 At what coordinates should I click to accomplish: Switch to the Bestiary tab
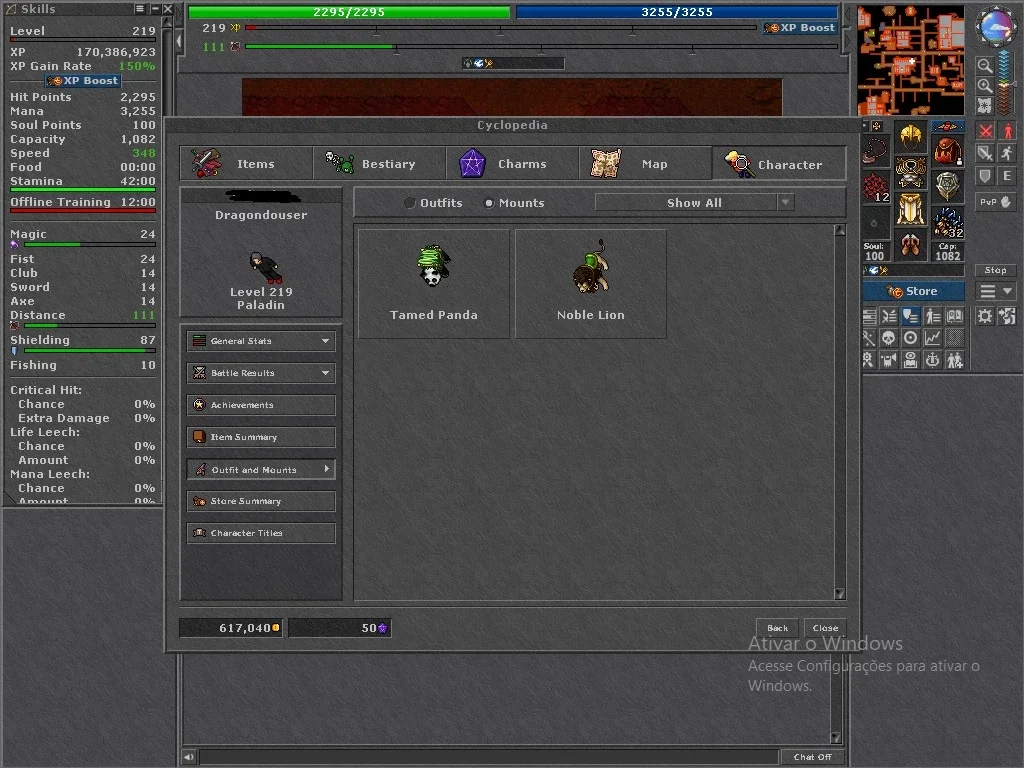[x=379, y=163]
